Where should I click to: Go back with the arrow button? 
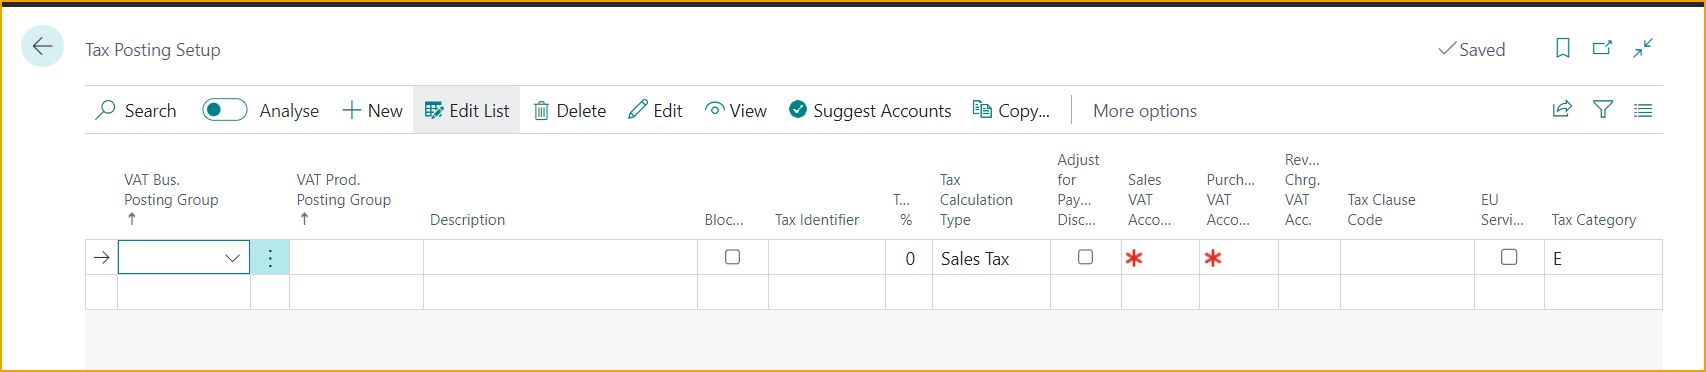(42, 46)
